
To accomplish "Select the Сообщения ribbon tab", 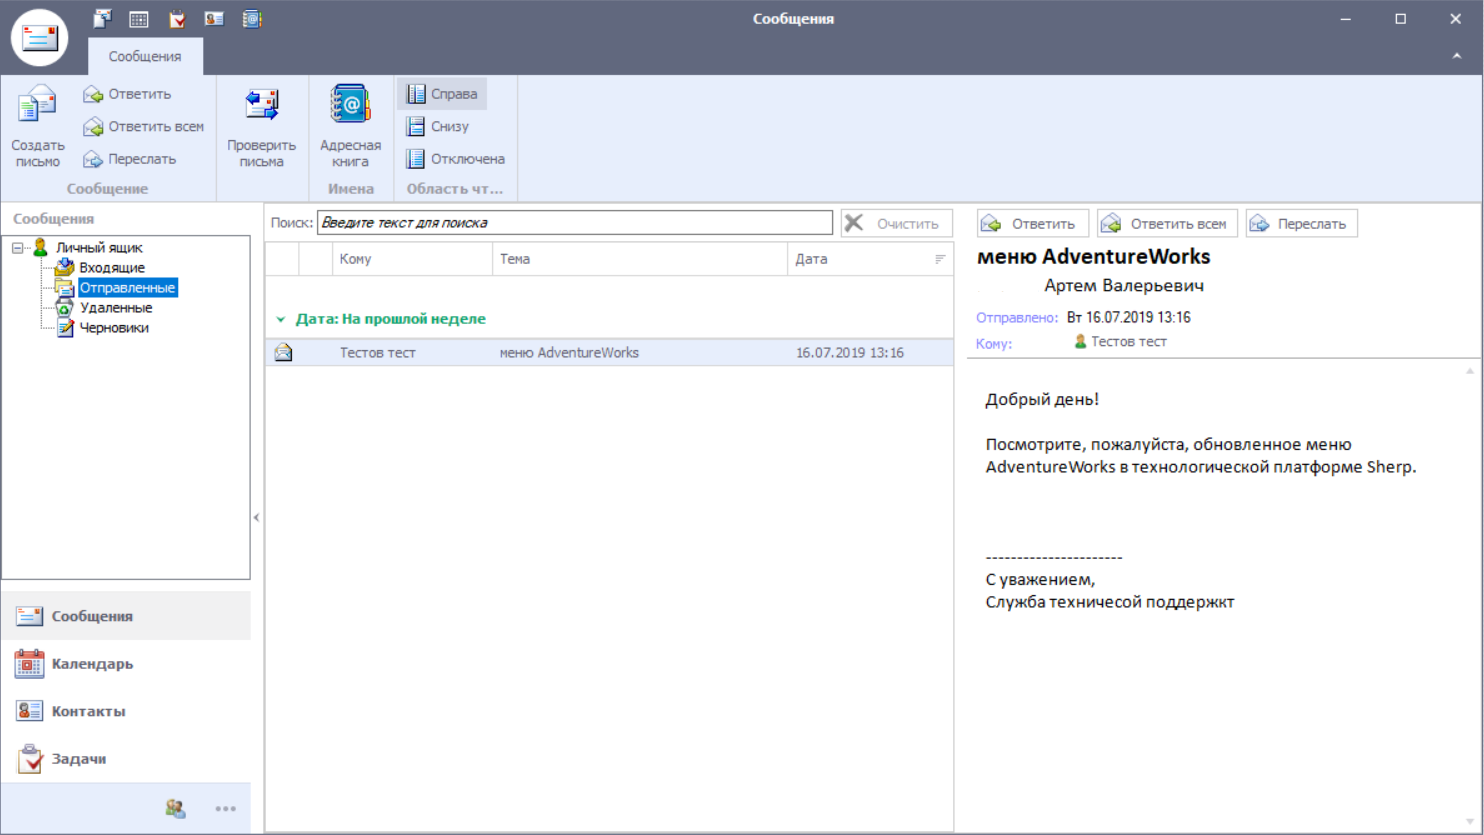I will pos(145,57).
